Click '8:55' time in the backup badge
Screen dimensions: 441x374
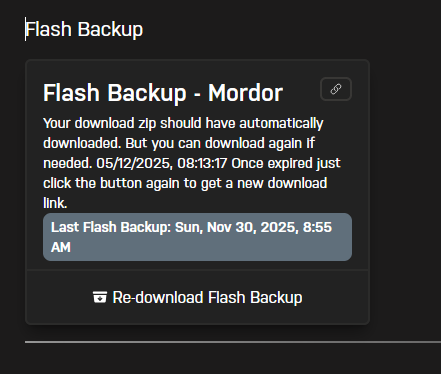tap(317, 227)
